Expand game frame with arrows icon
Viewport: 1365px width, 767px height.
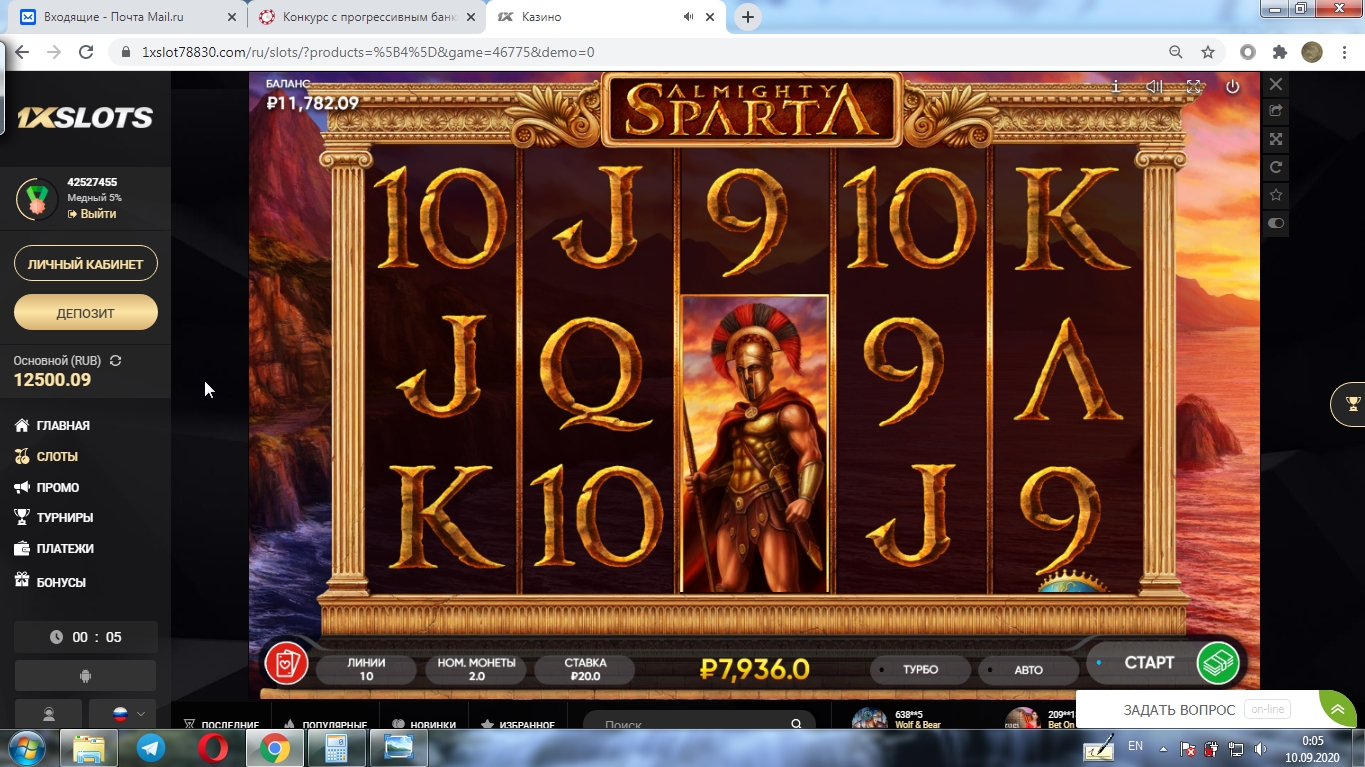[1275, 139]
